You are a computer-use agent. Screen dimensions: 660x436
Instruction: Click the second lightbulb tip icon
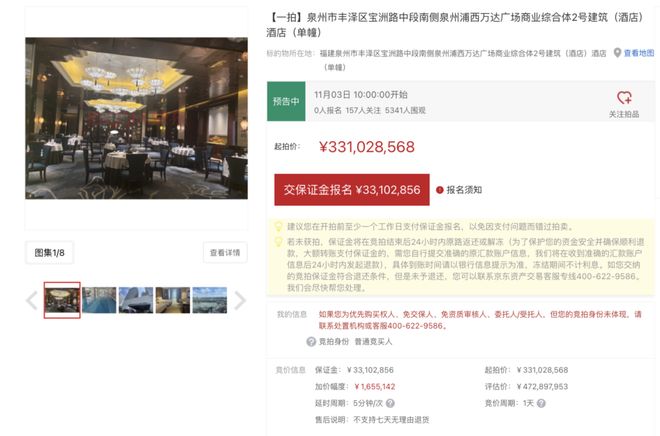(x=278, y=242)
